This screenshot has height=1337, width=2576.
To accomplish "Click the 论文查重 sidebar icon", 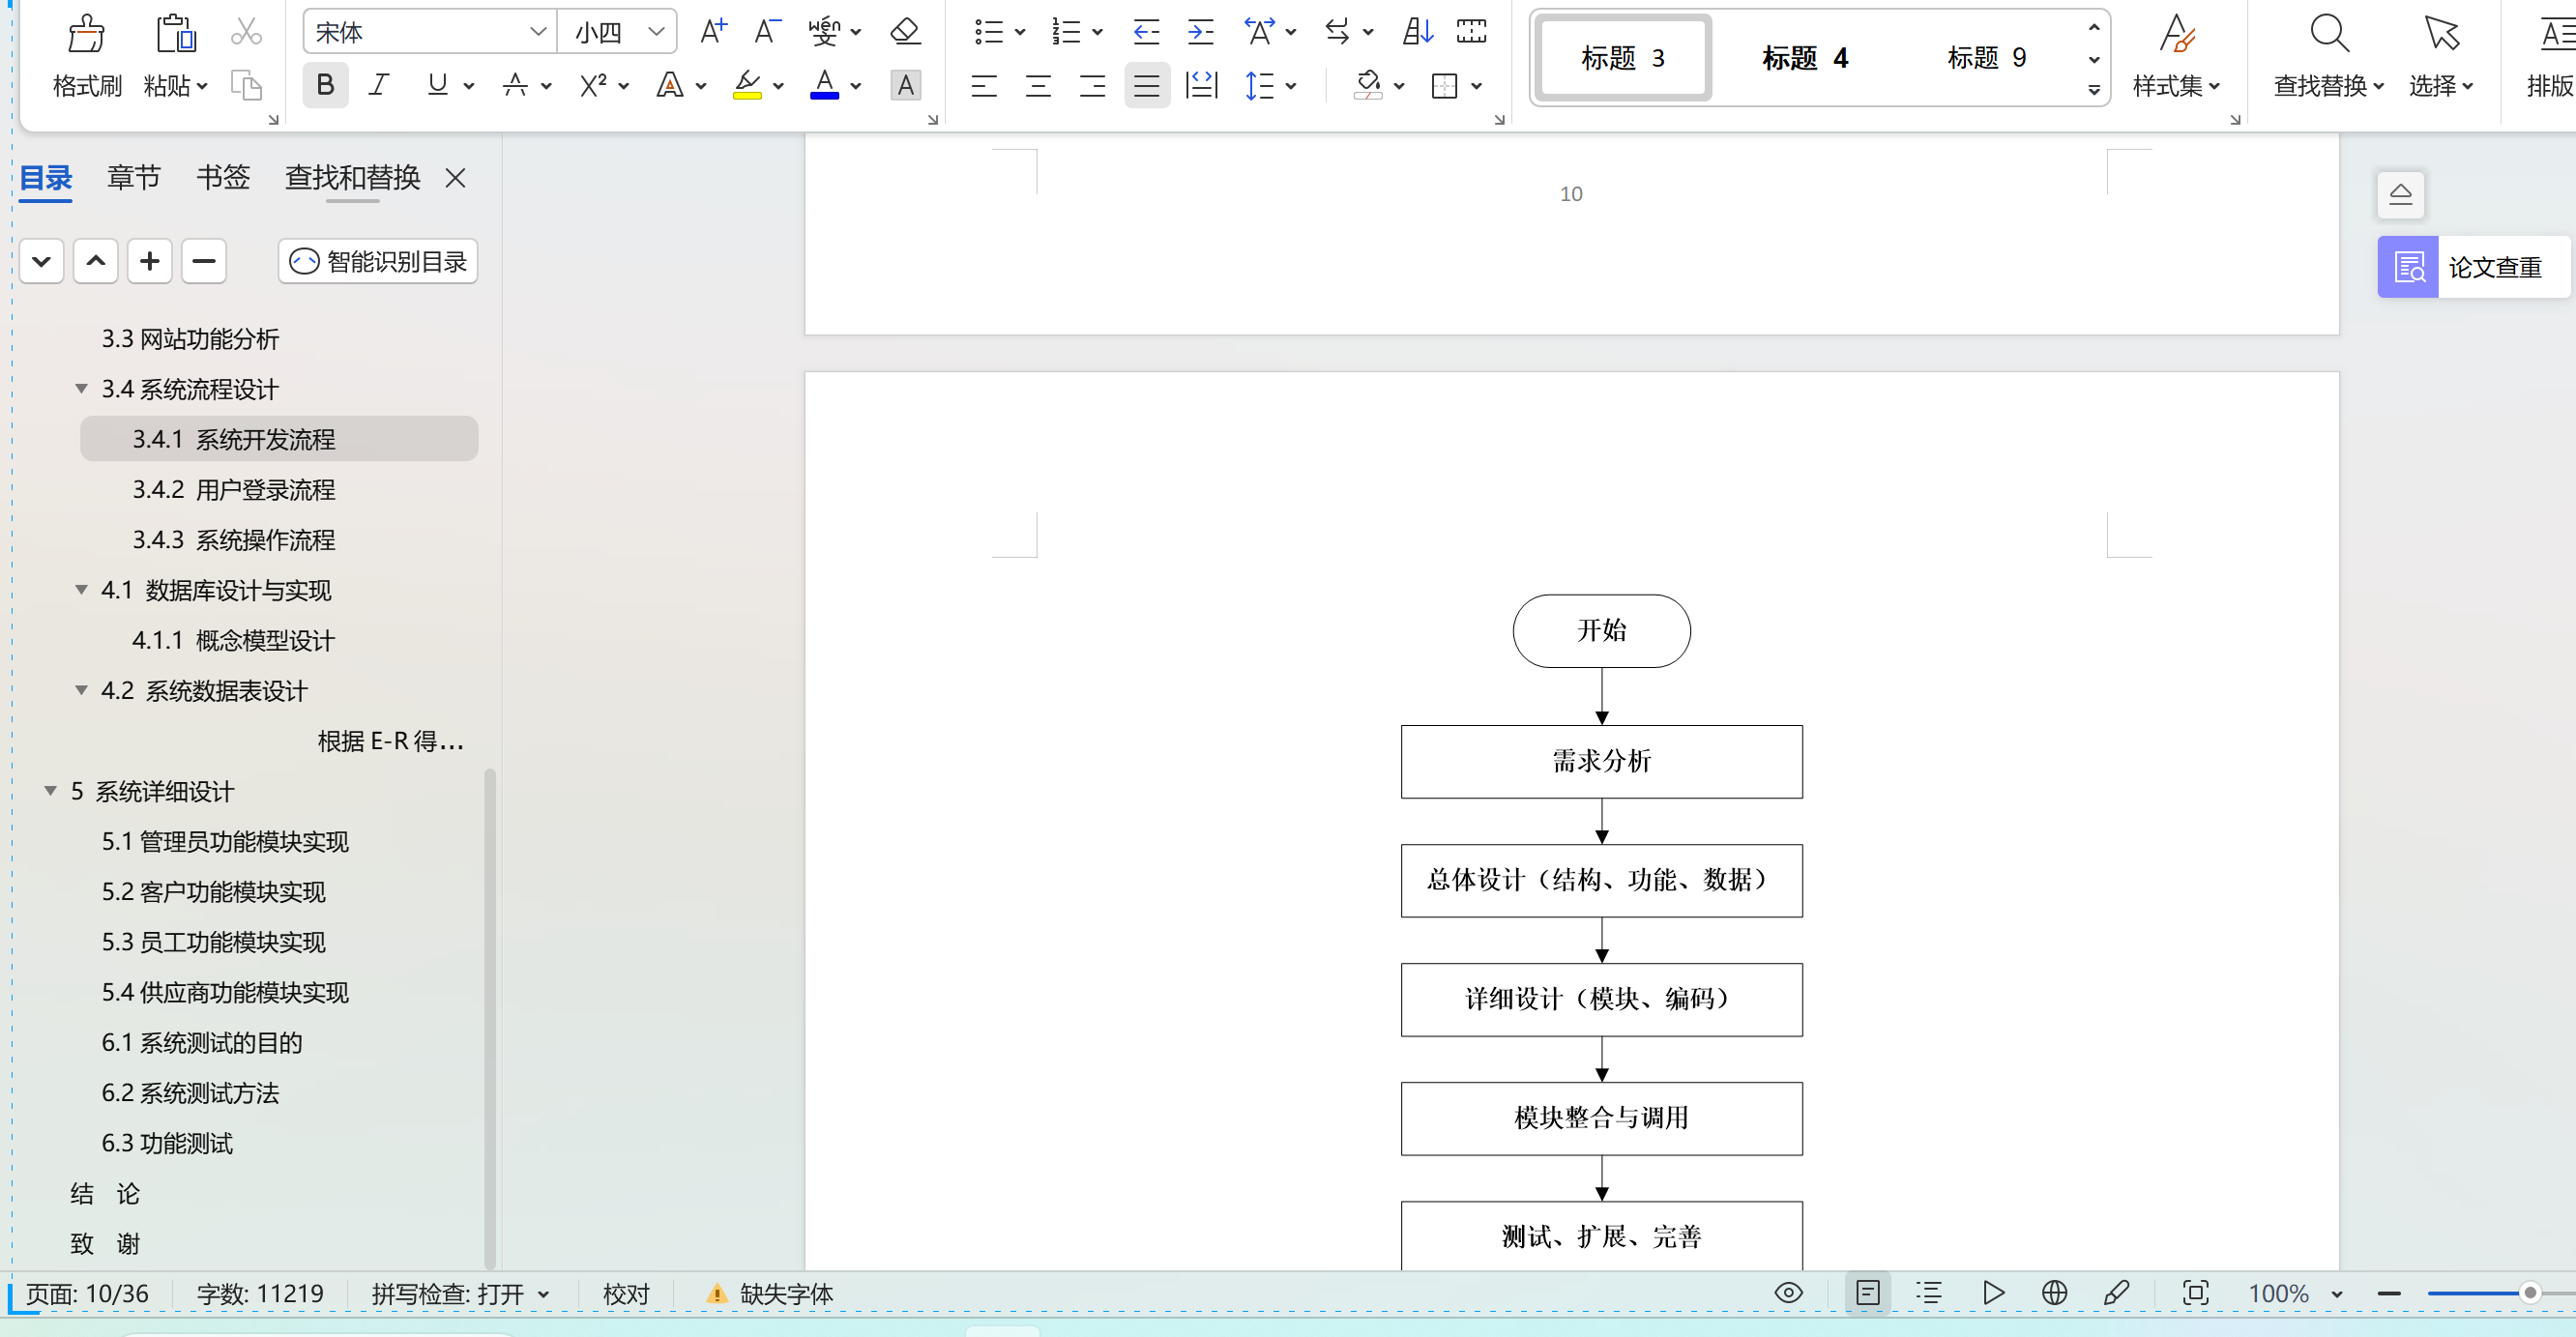I will [2408, 266].
